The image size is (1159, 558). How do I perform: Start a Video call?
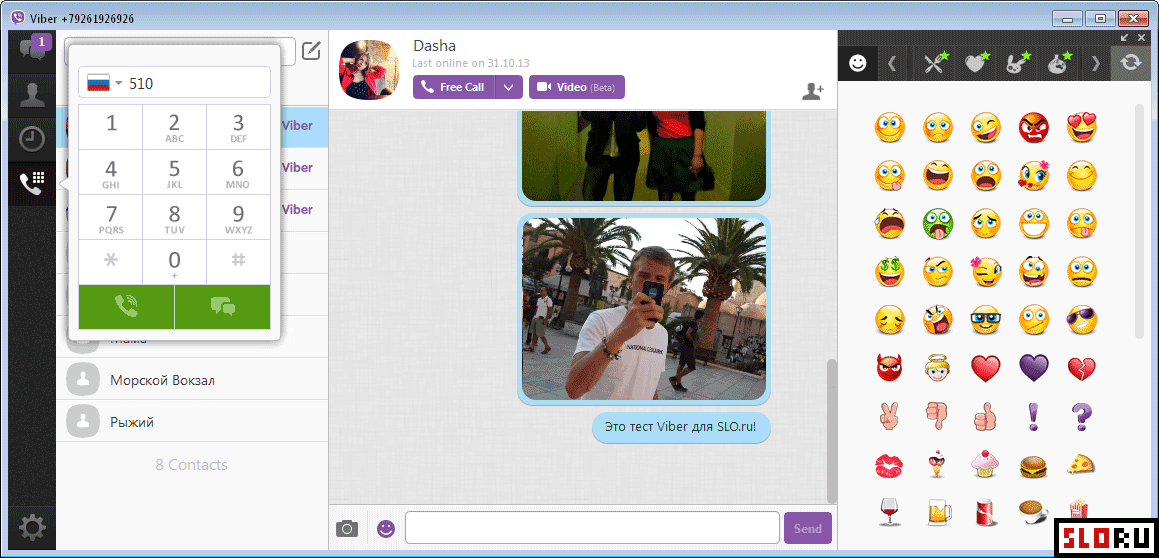[x=577, y=87]
